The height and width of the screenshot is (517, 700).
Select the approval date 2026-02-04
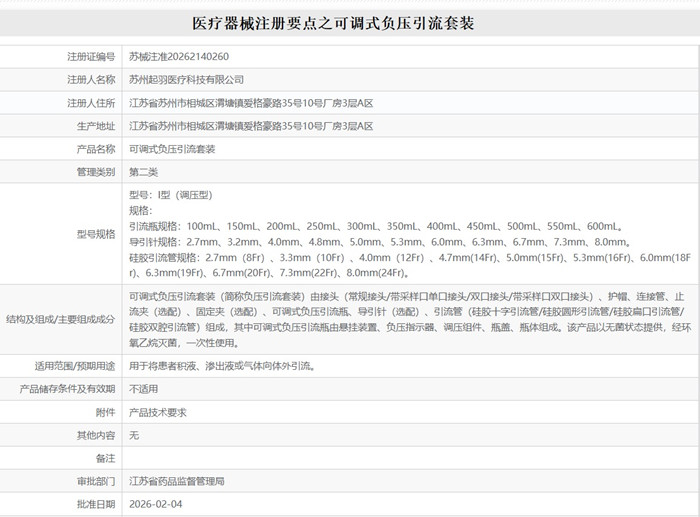(156, 504)
